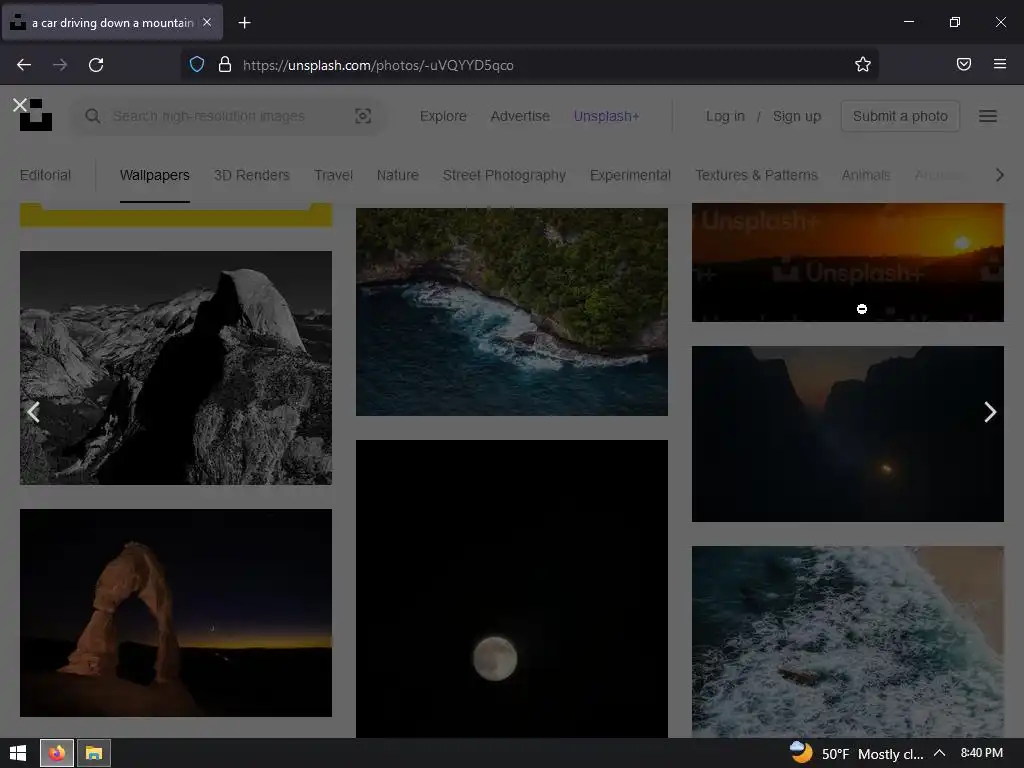Open the site hamburger menu
Viewport: 1024px width, 768px height.
click(987, 116)
